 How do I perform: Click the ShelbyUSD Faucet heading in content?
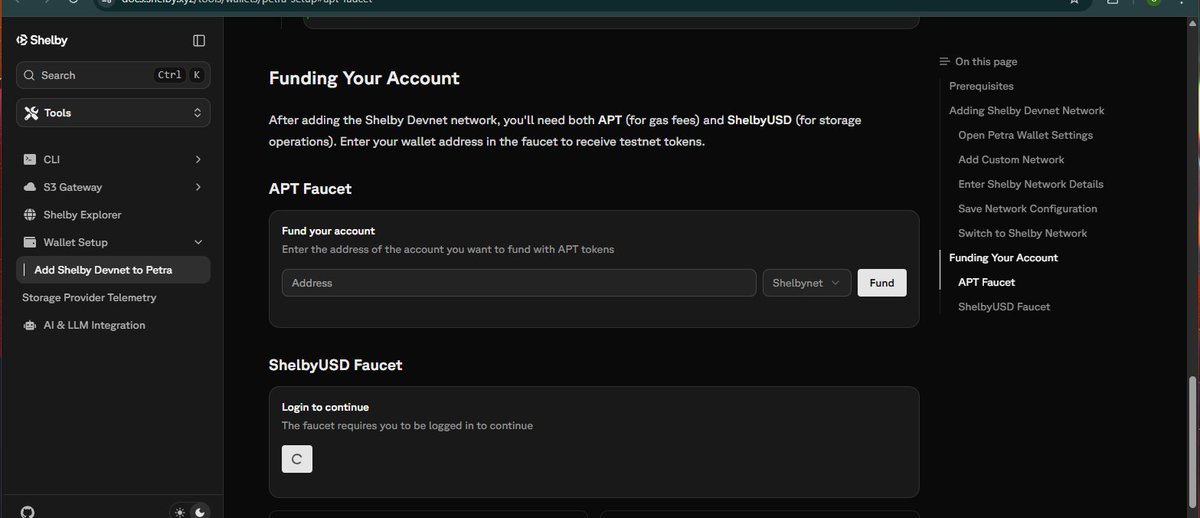coord(335,365)
